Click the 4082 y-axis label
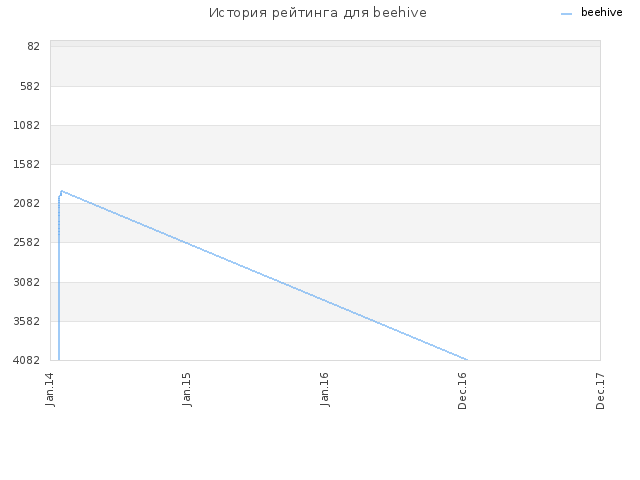The height and width of the screenshot is (480, 640). coord(27,360)
